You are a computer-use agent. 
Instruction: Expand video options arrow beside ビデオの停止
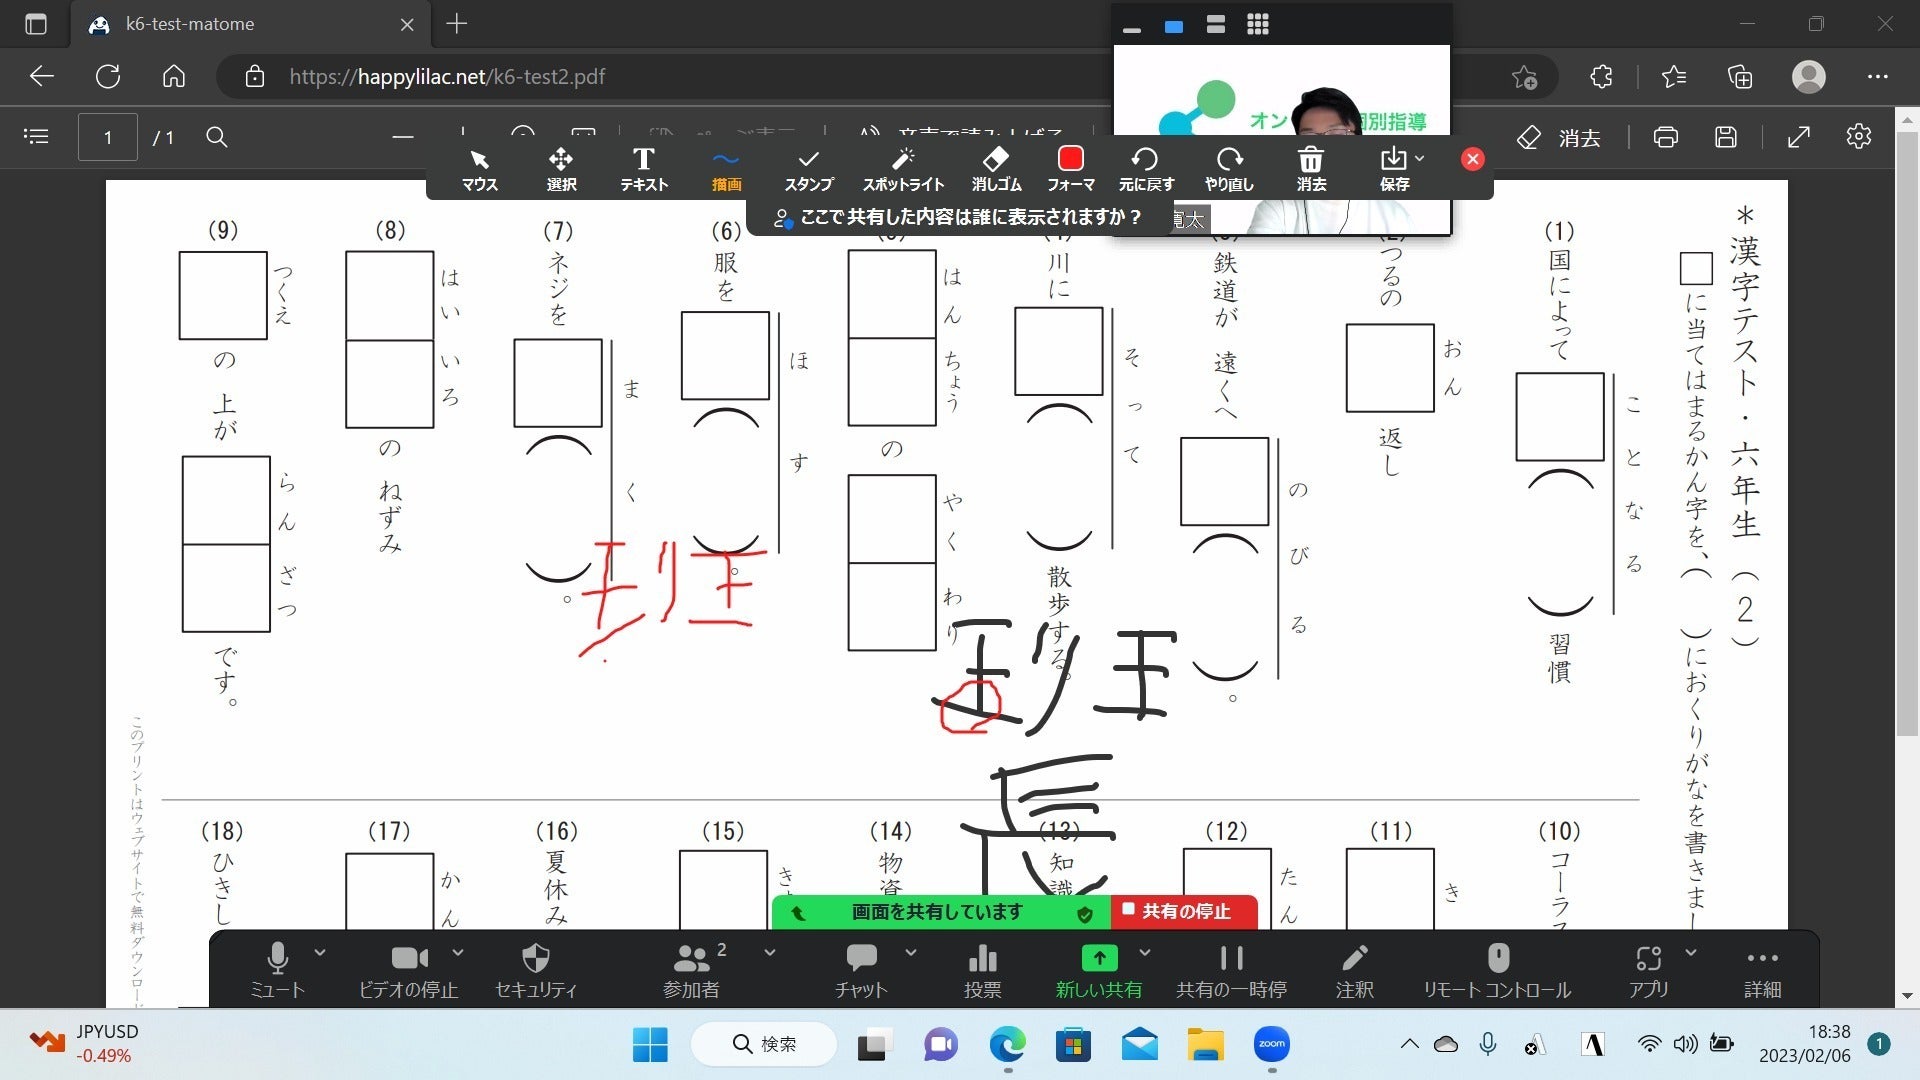pos(458,953)
